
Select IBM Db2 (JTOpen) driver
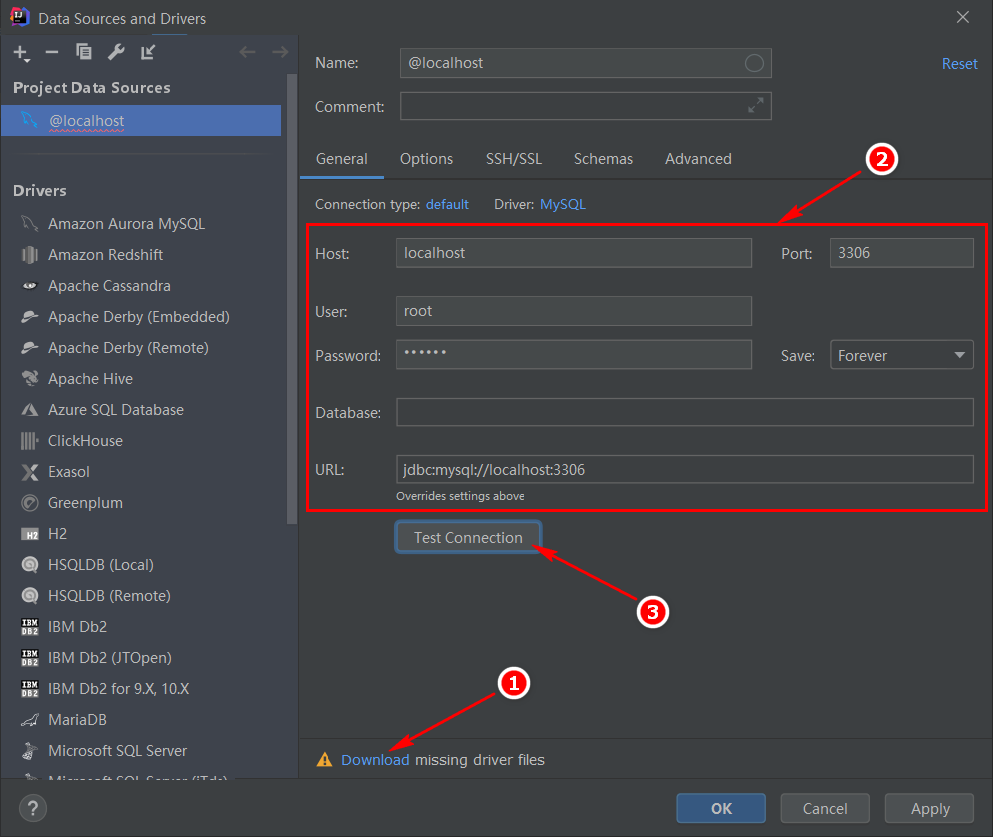click(x=110, y=658)
